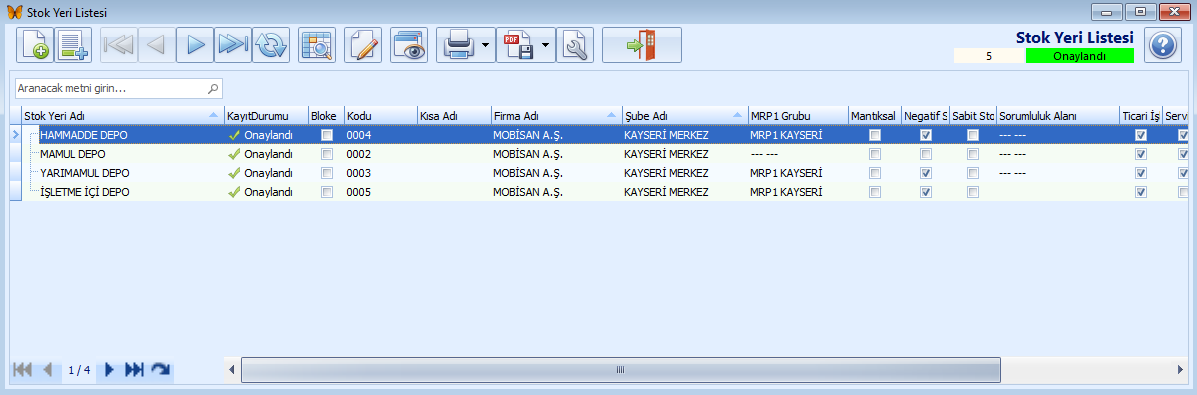Open settings with the wrench page icon
The image size is (1197, 395).
(575, 45)
